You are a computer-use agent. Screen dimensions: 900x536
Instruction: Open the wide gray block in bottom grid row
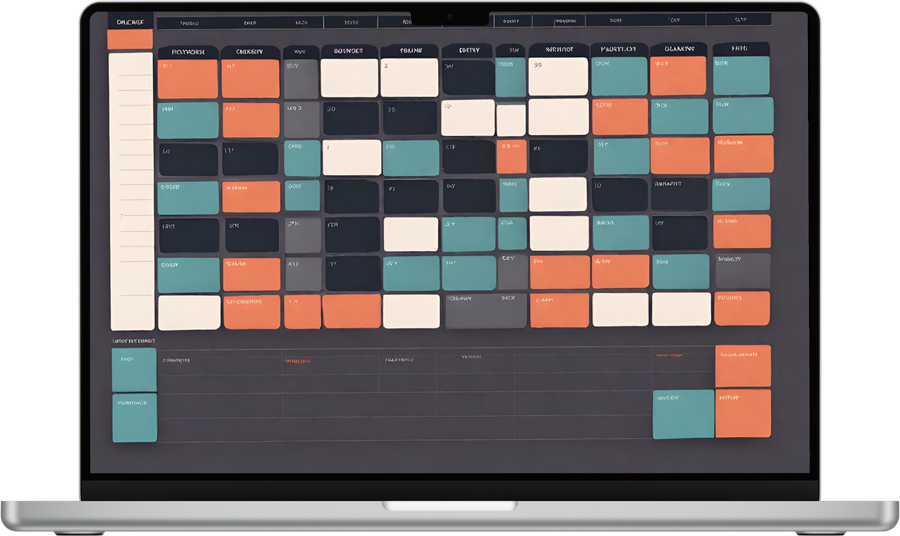486,311
